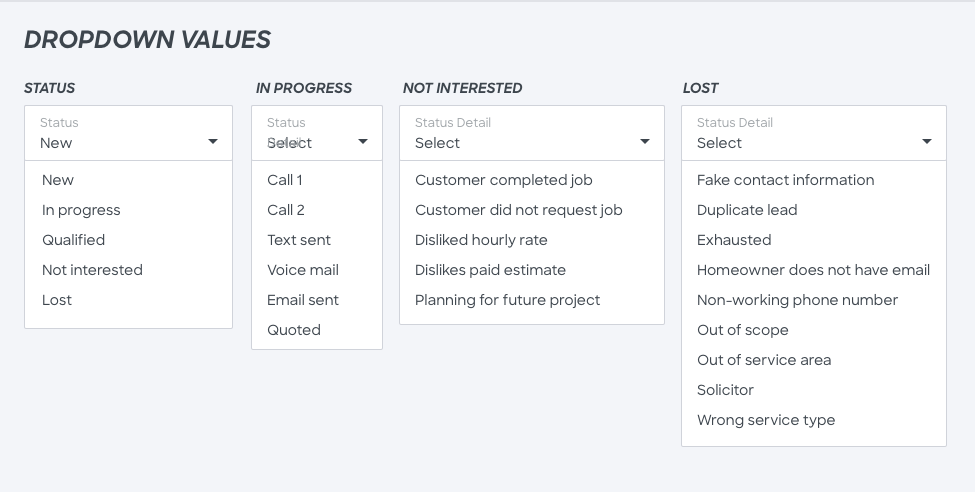
Task: Select the 'Quoted' option
Action: pos(294,330)
